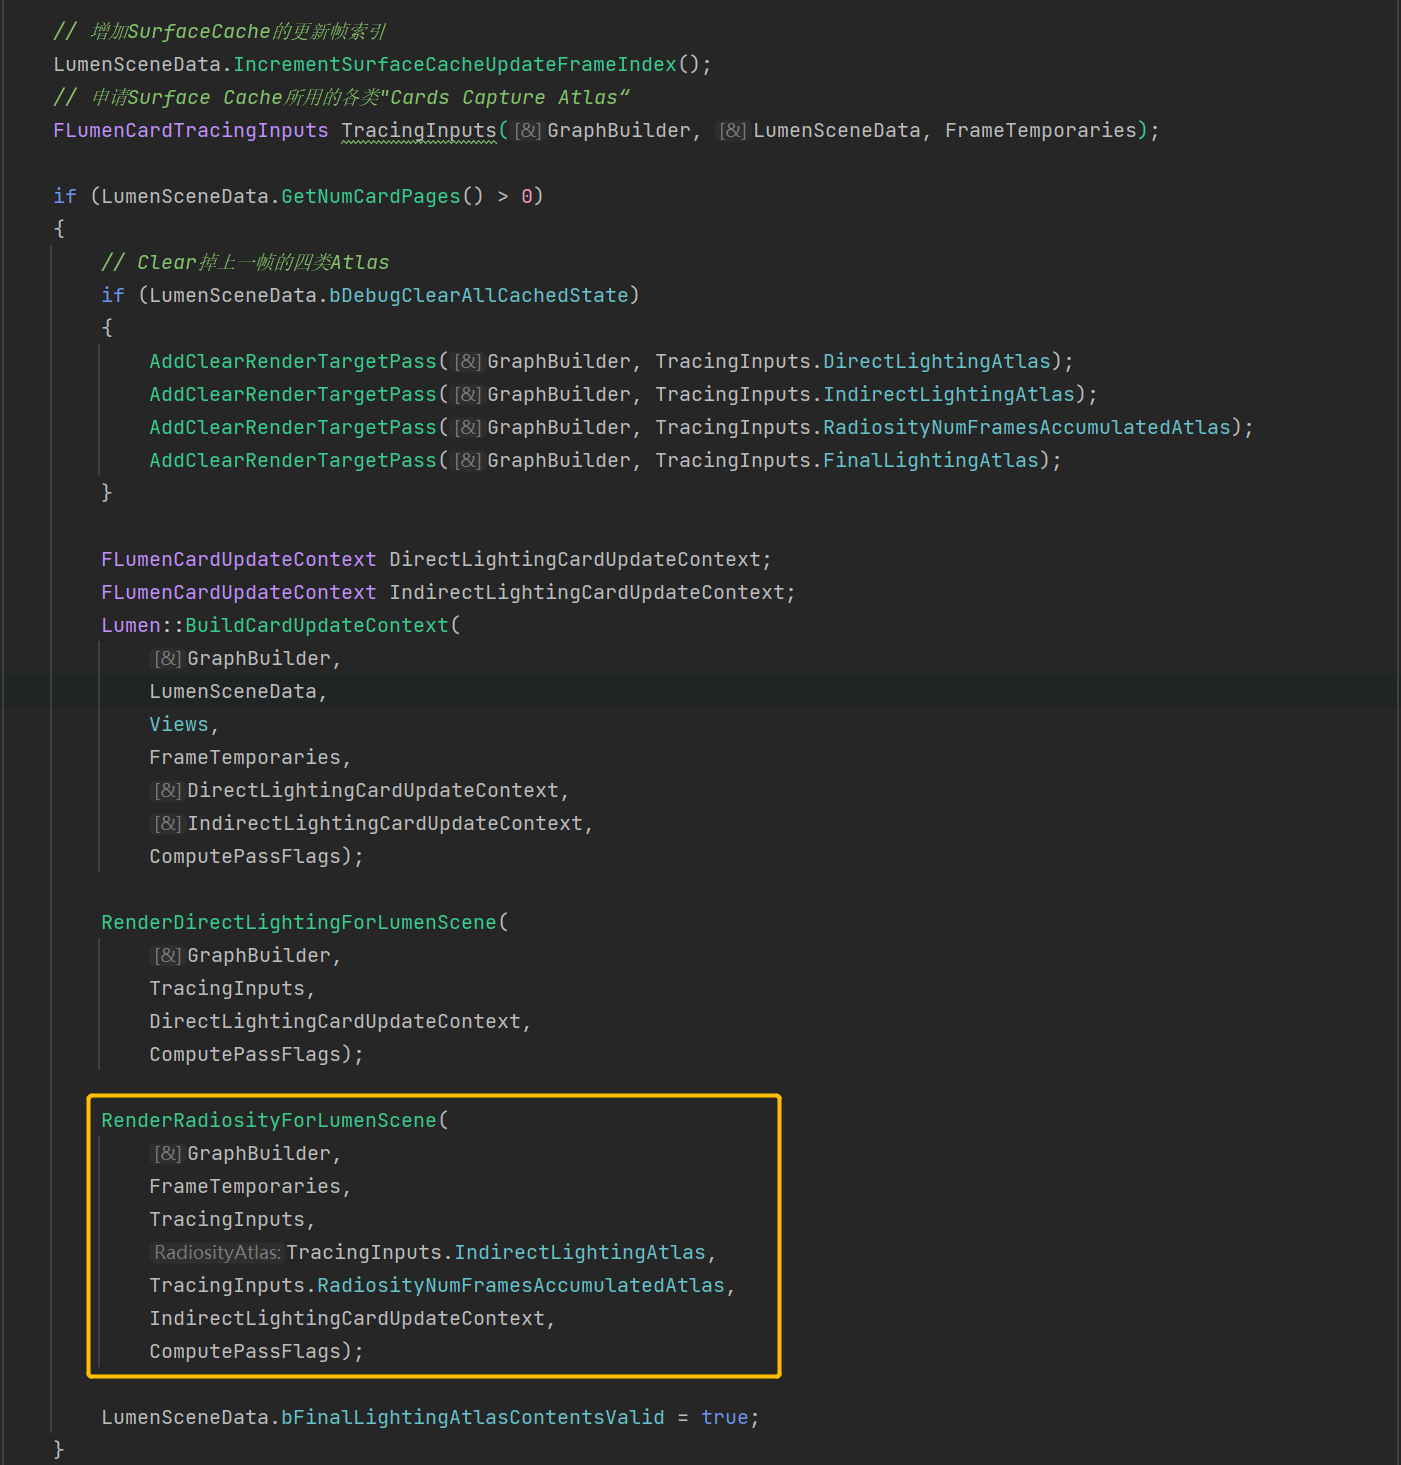Click the Clear Atlas comment line
The image size is (1401, 1465).
click(x=245, y=263)
